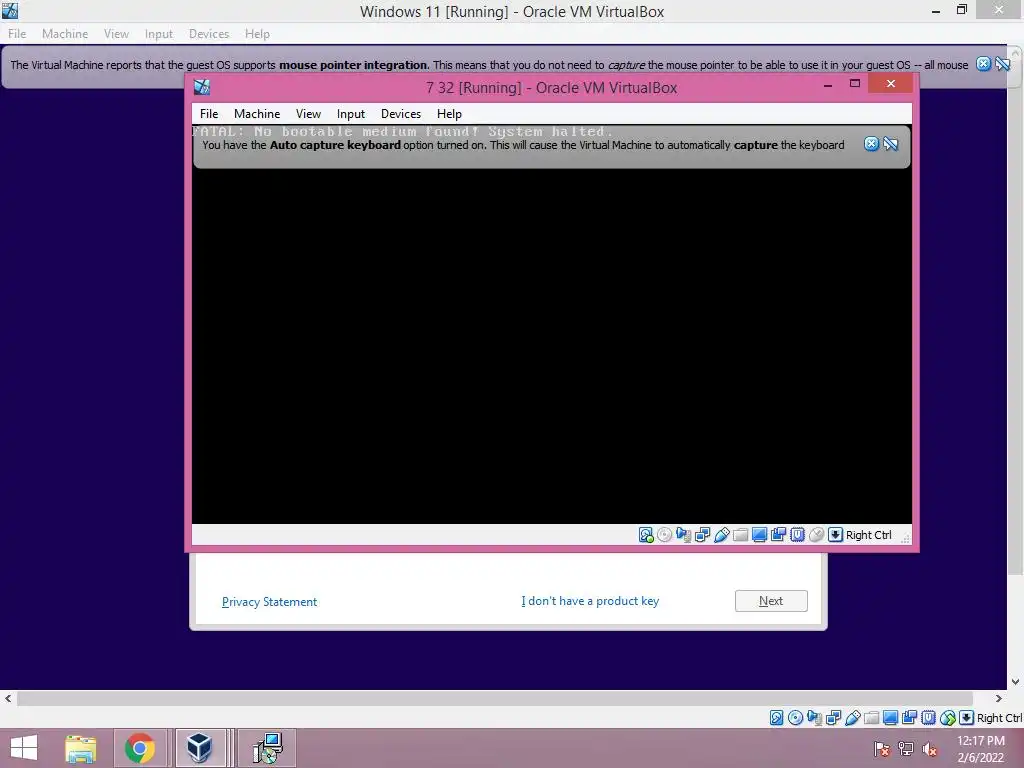
Task: Choose I don't have a product key
Action: click(x=590, y=601)
